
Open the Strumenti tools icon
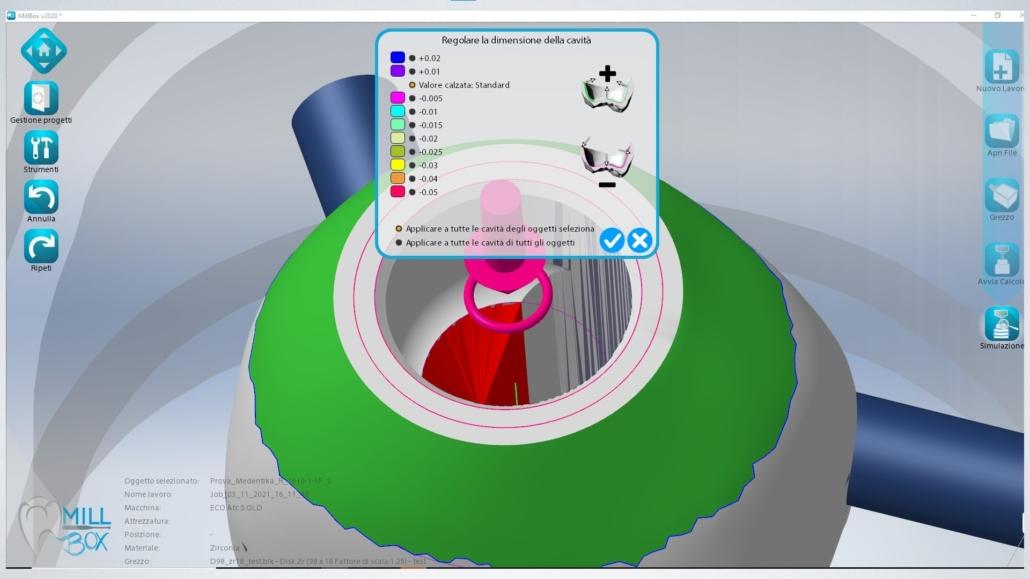pos(41,148)
